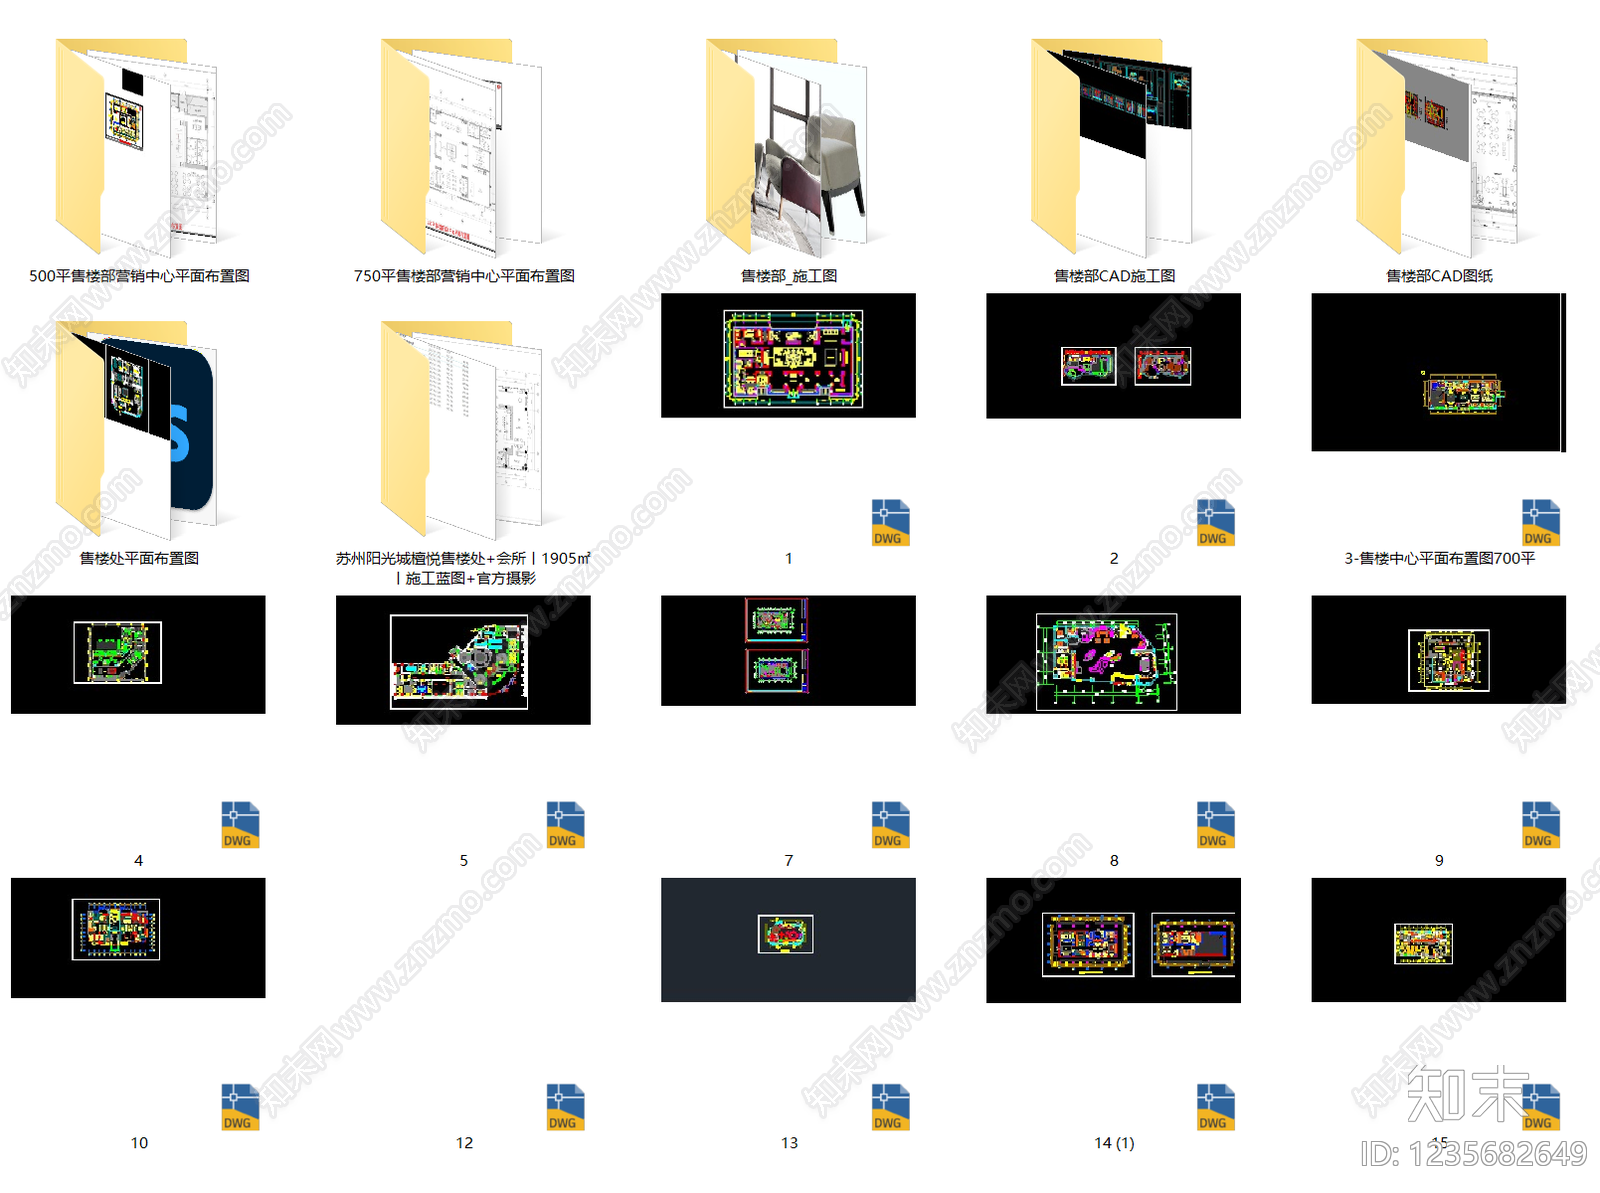Click the file name label 12

pyautogui.click(x=464, y=1143)
